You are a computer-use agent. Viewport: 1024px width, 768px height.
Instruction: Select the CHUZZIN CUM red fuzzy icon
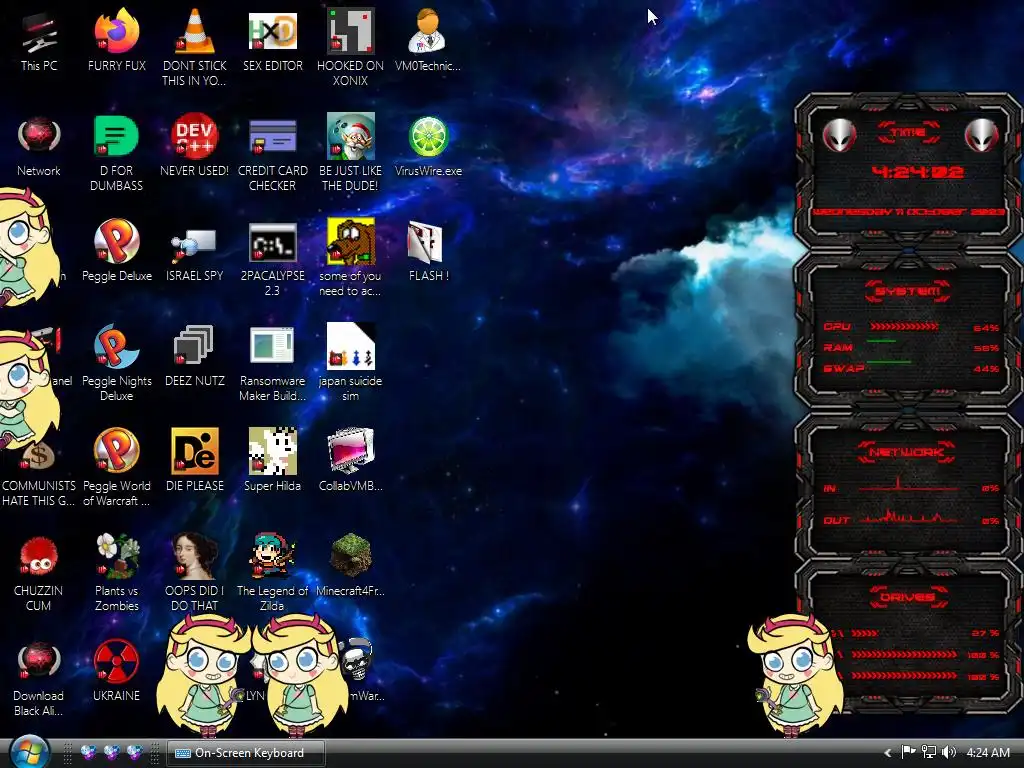pyautogui.click(x=39, y=556)
